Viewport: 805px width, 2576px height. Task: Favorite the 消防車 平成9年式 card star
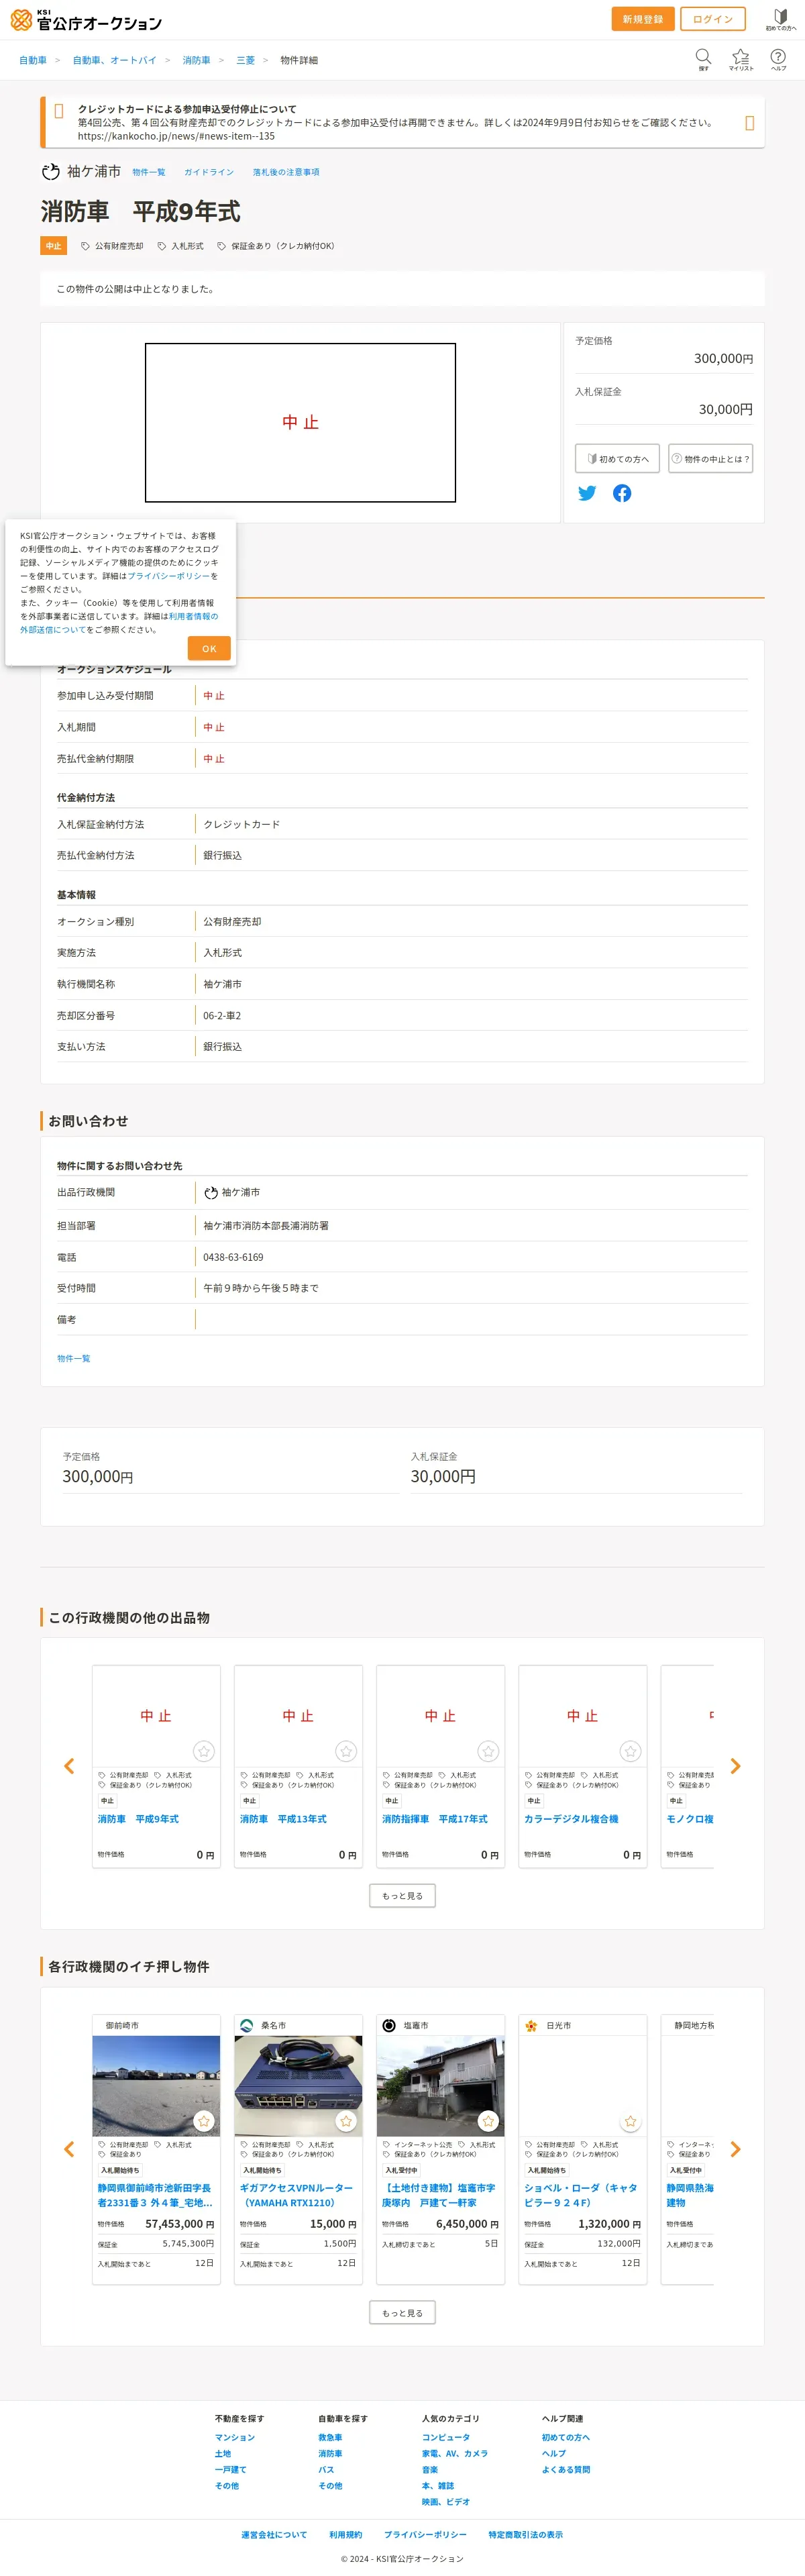point(204,1751)
